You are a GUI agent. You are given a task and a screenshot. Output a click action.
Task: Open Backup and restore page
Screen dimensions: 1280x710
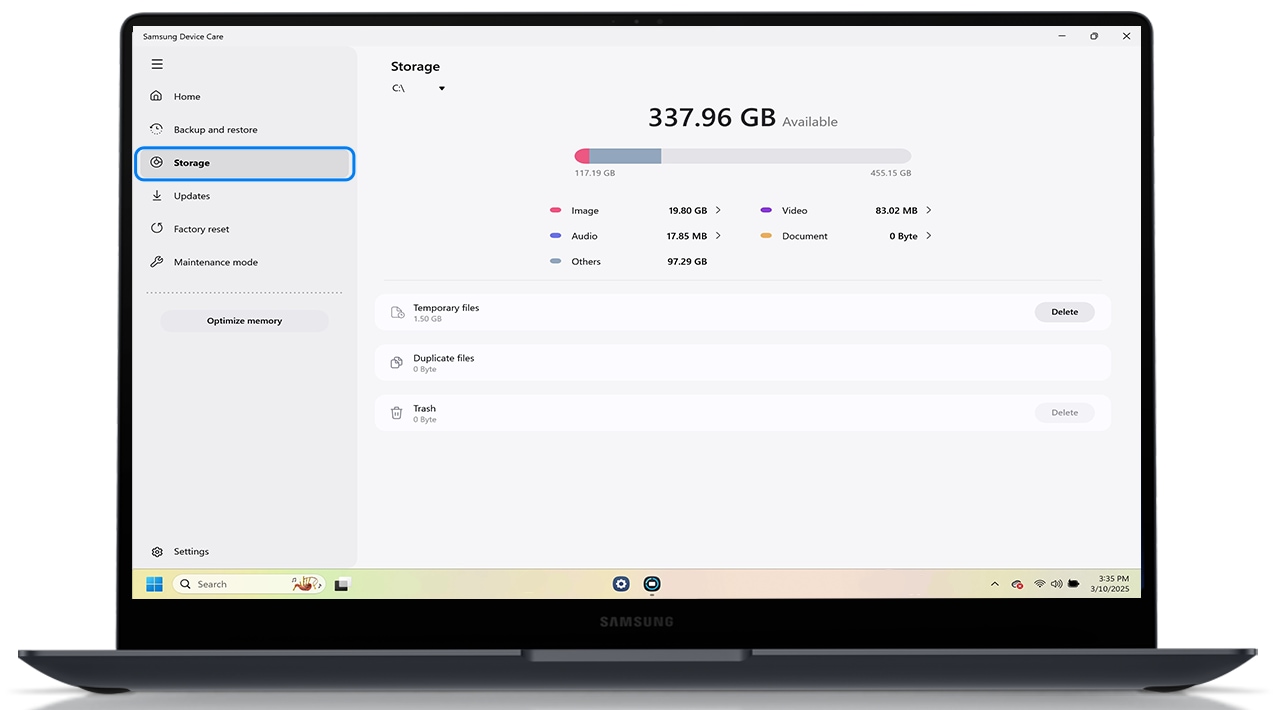(245, 129)
